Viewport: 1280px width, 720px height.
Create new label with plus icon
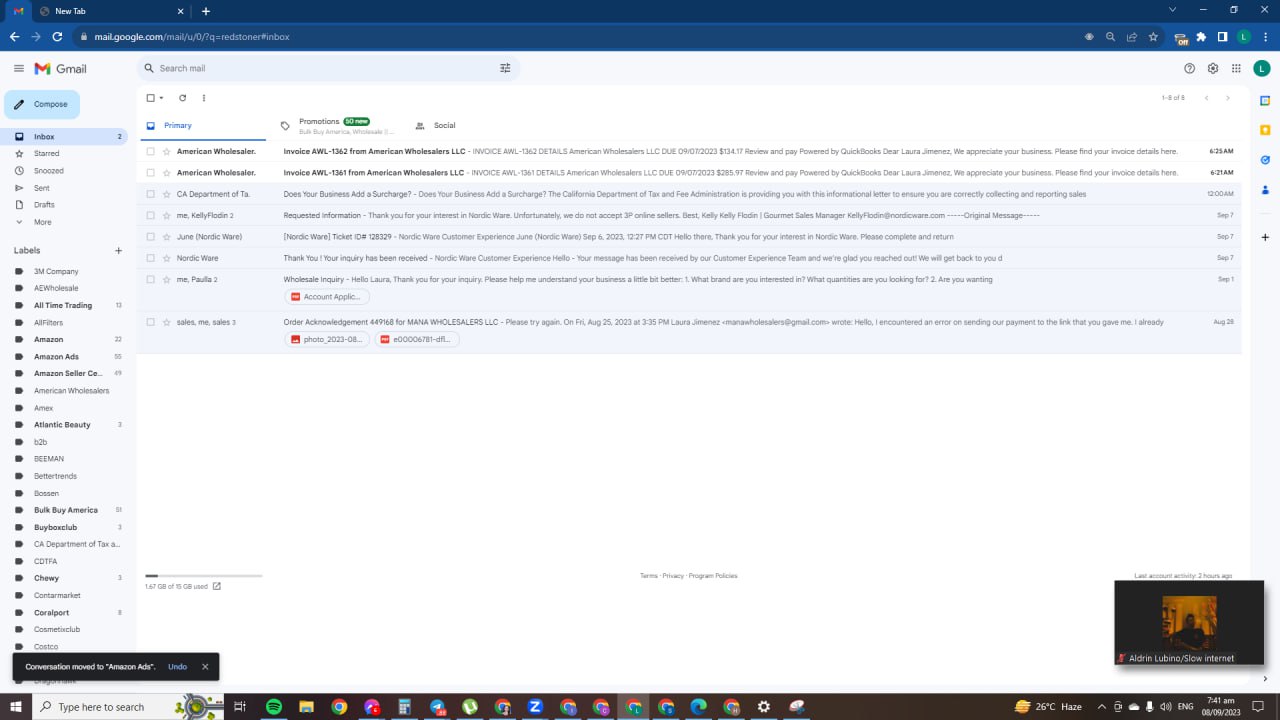coord(118,250)
